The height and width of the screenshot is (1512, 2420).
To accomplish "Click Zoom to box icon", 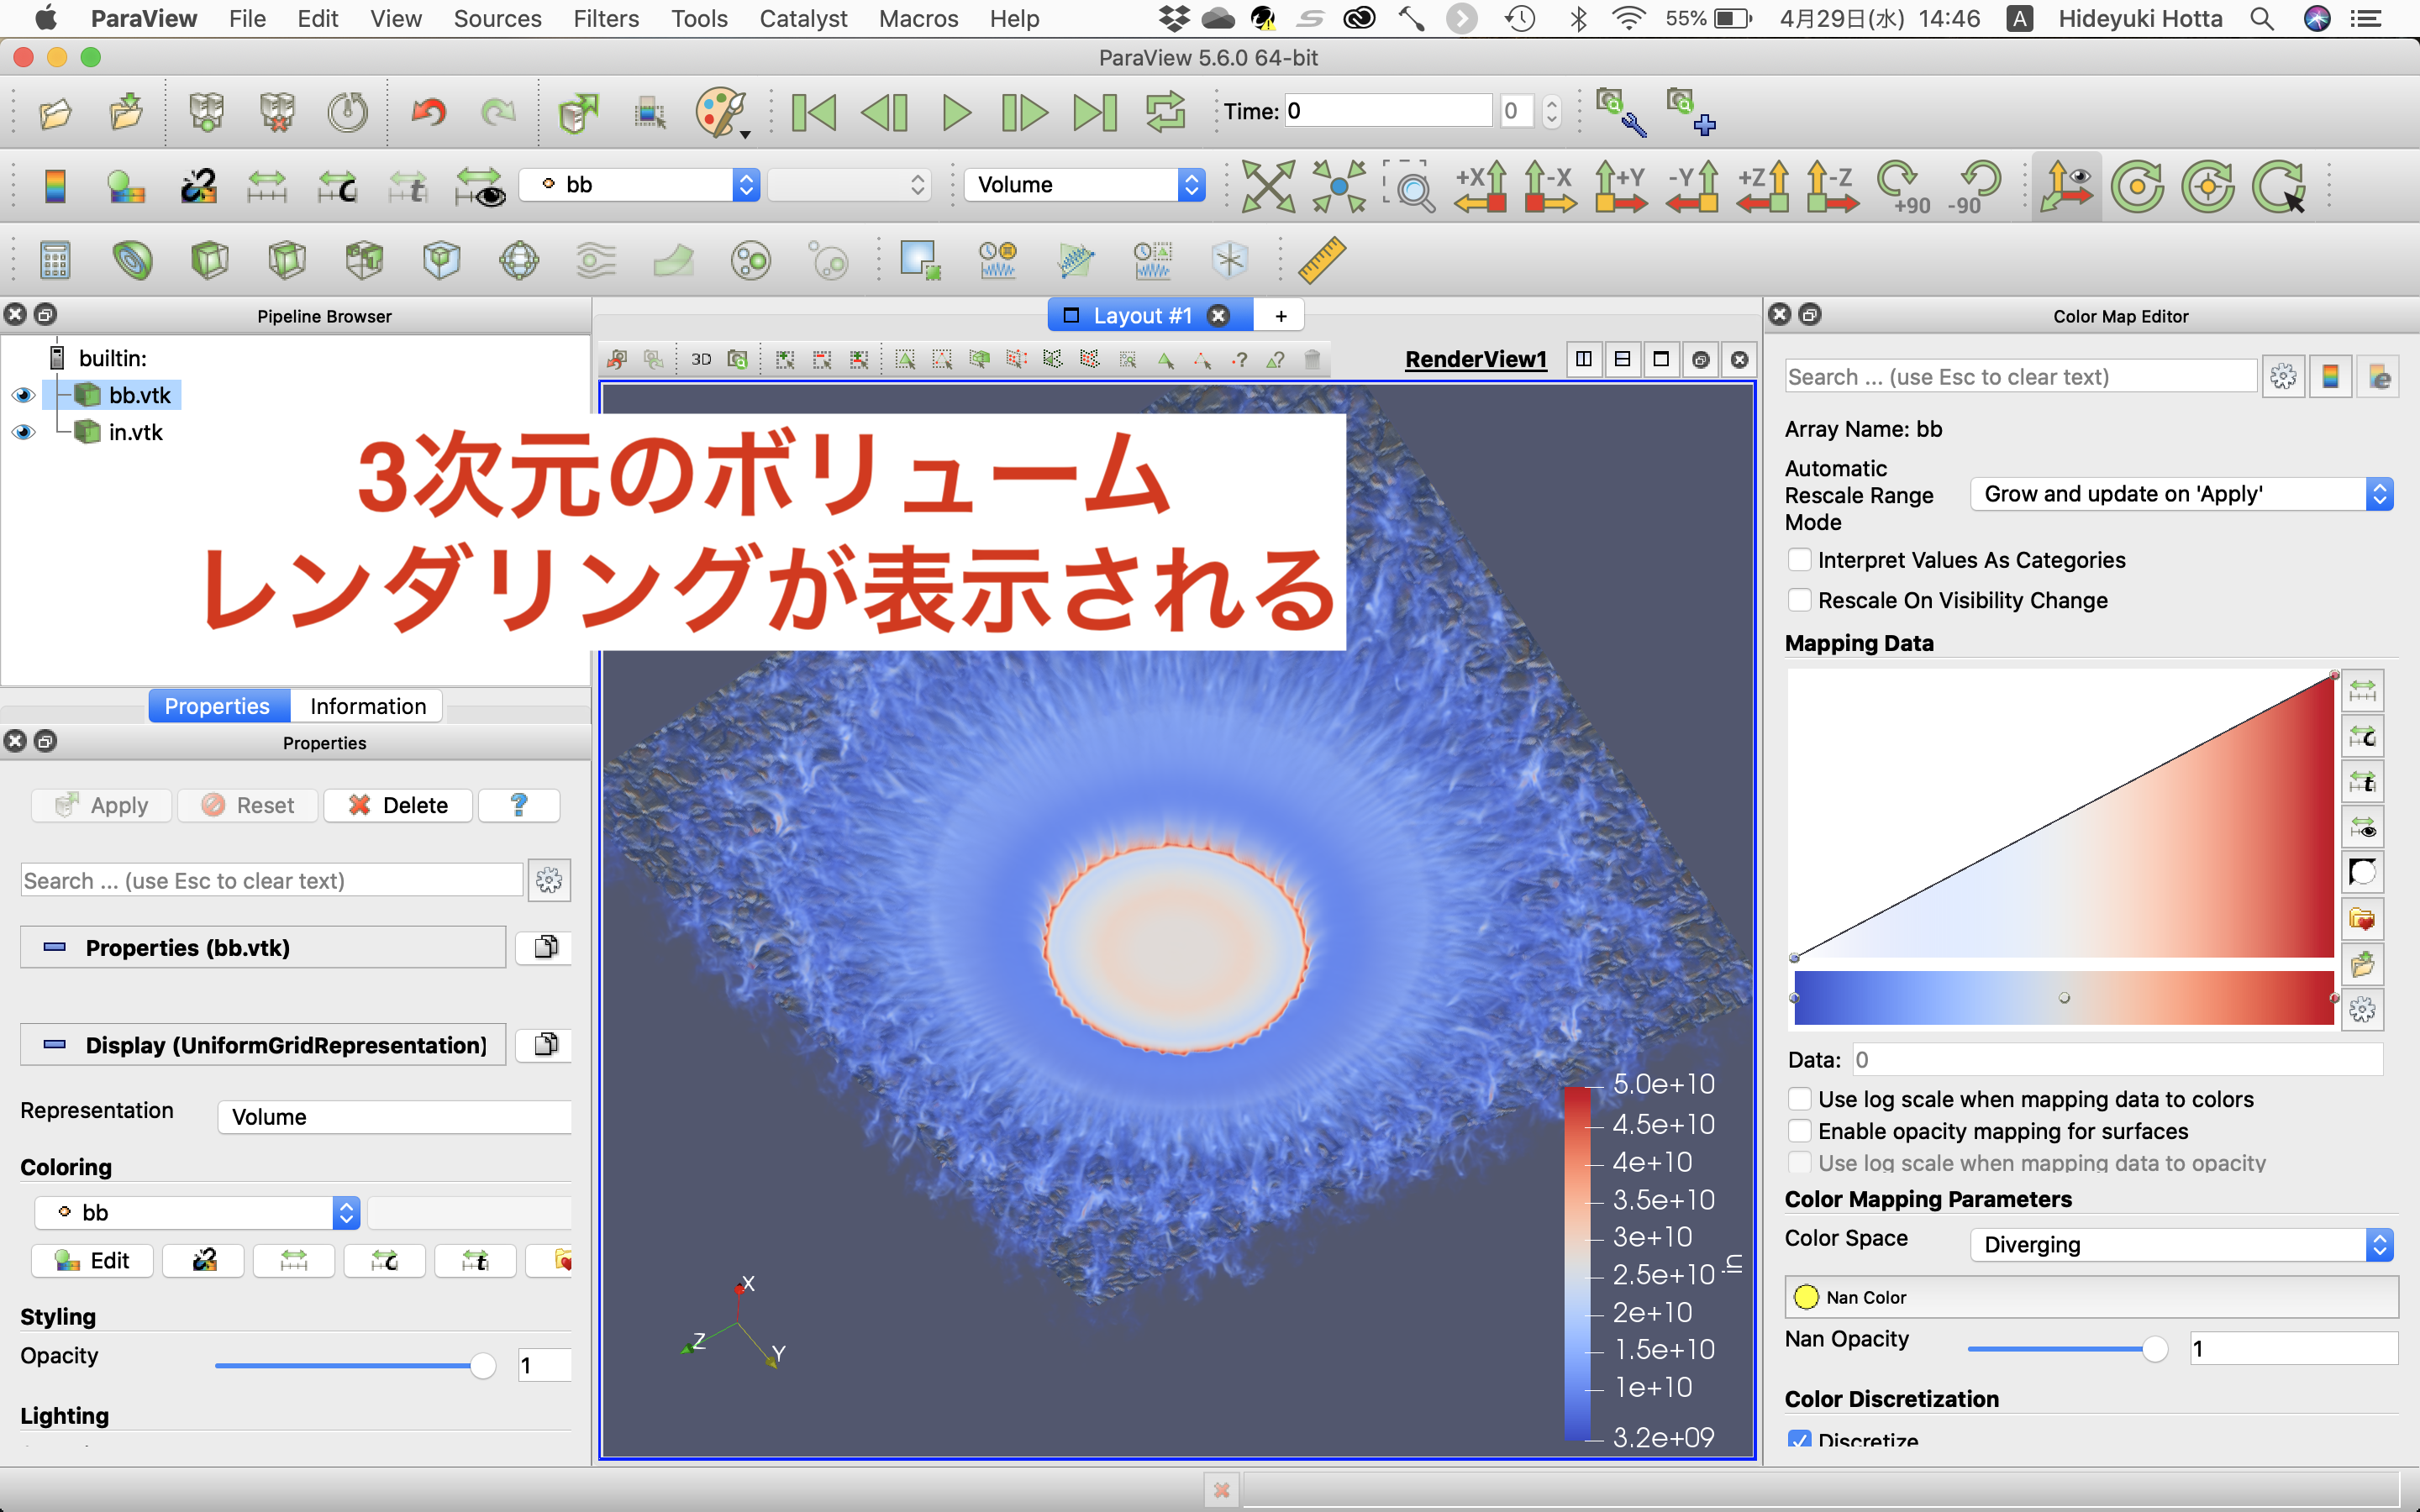I will tap(1409, 186).
